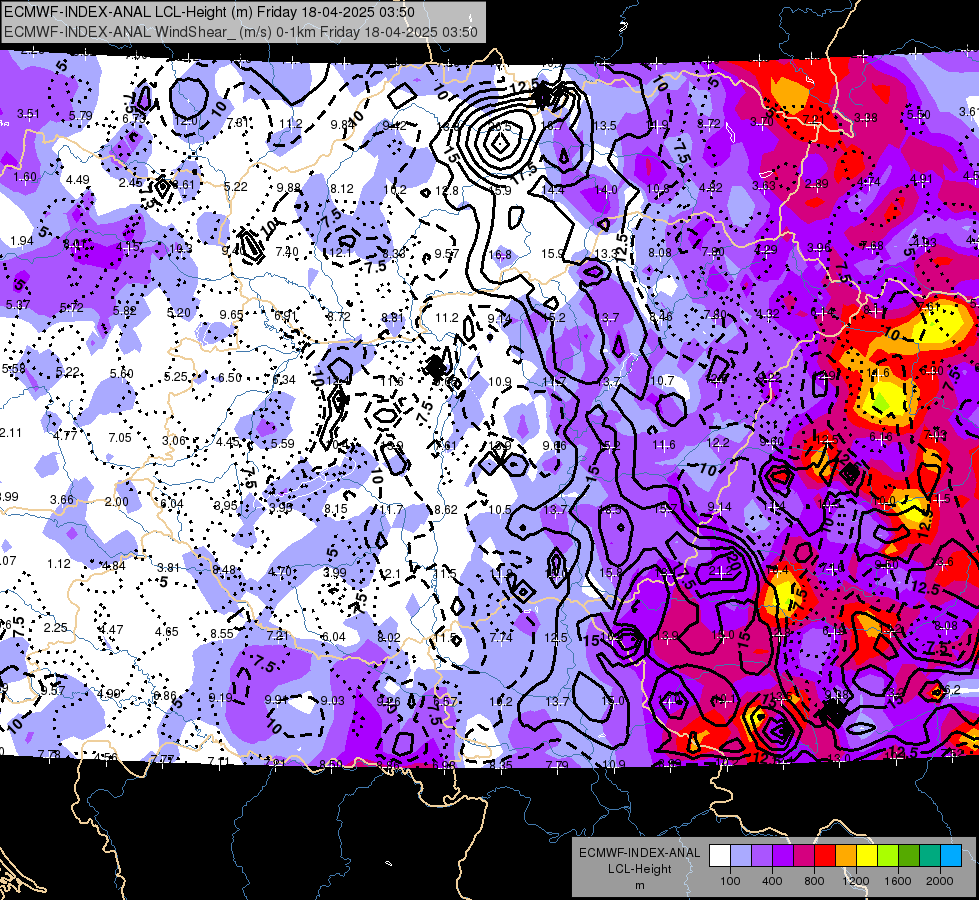This screenshot has width=979, height=900.
Task: Click the 6.34 grid value
Action: (x=284, y=380)
